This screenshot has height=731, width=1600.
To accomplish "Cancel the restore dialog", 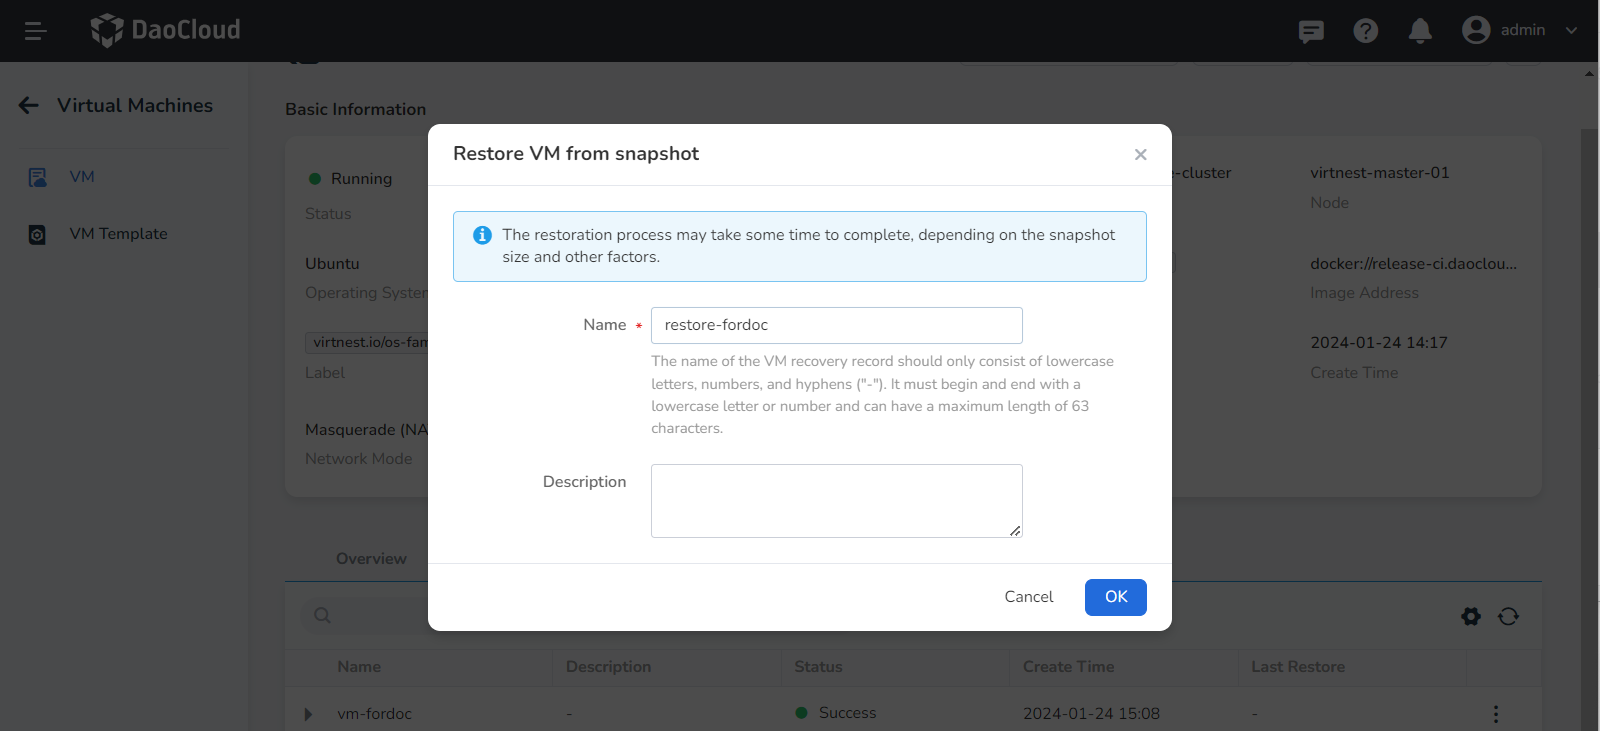I will (x=1028, y=597).
